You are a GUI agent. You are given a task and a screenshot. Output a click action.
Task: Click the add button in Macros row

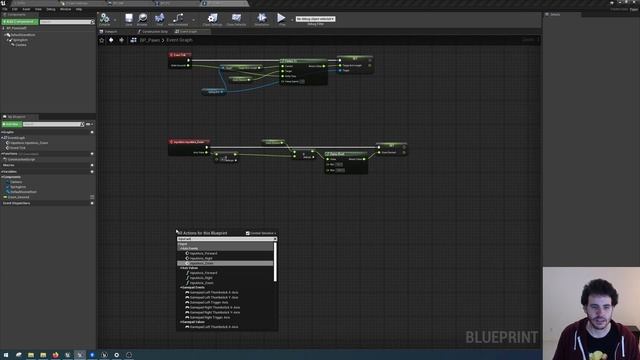pyautogui.click(x=92, y=165)
